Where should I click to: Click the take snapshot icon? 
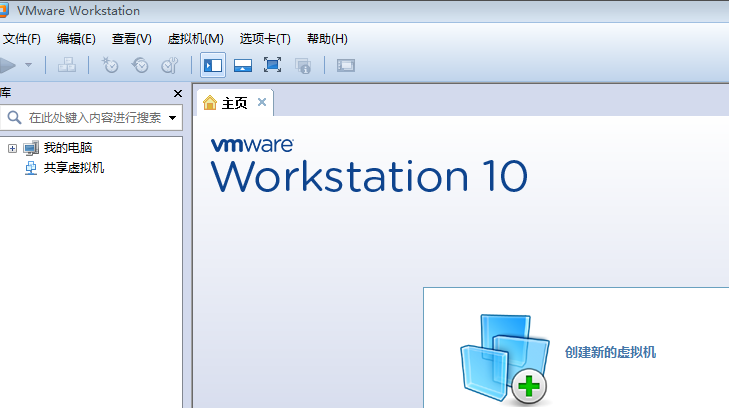point(110,65)
